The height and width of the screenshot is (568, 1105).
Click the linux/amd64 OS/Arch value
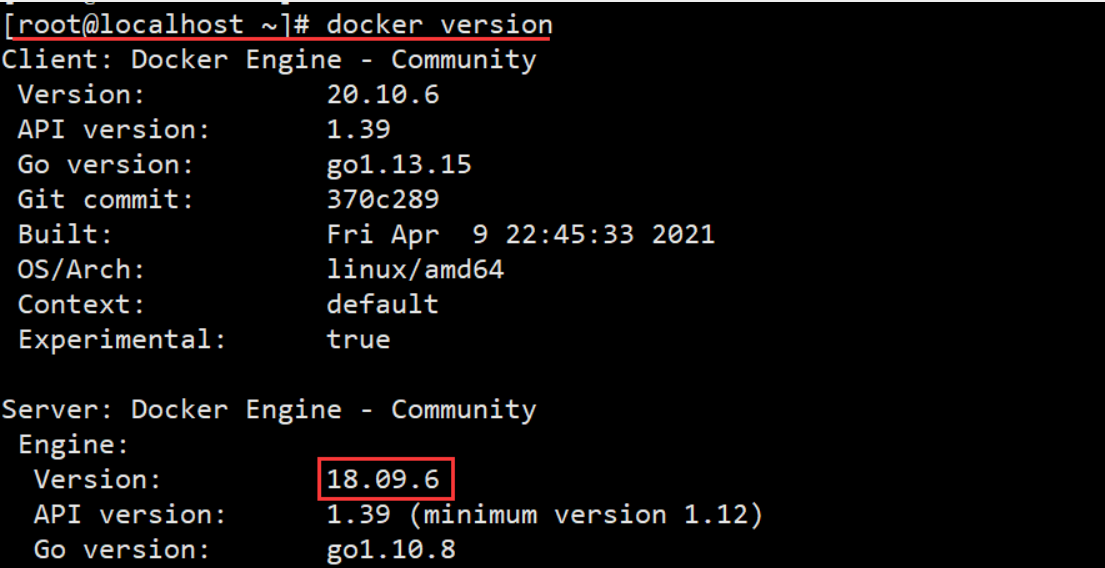415,269
